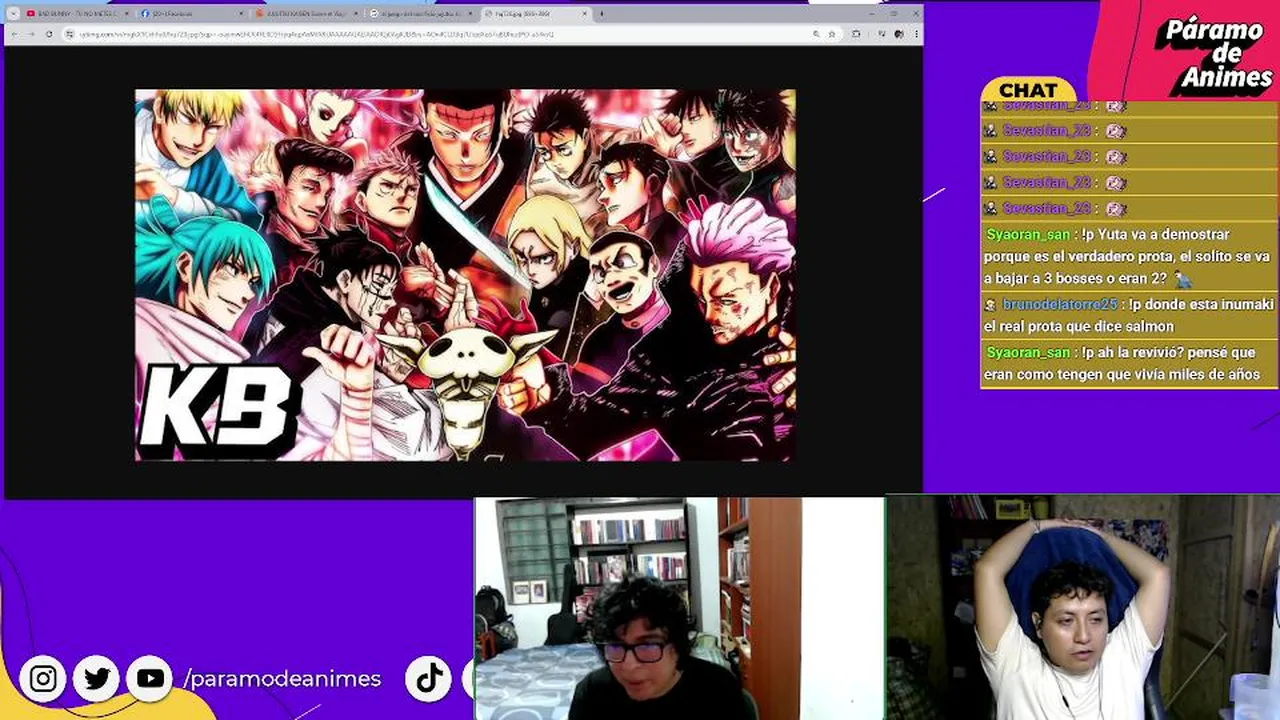The image size is (1280, 720).
Task: Click the TikTok icon in the footer
Action: (429, 679)
